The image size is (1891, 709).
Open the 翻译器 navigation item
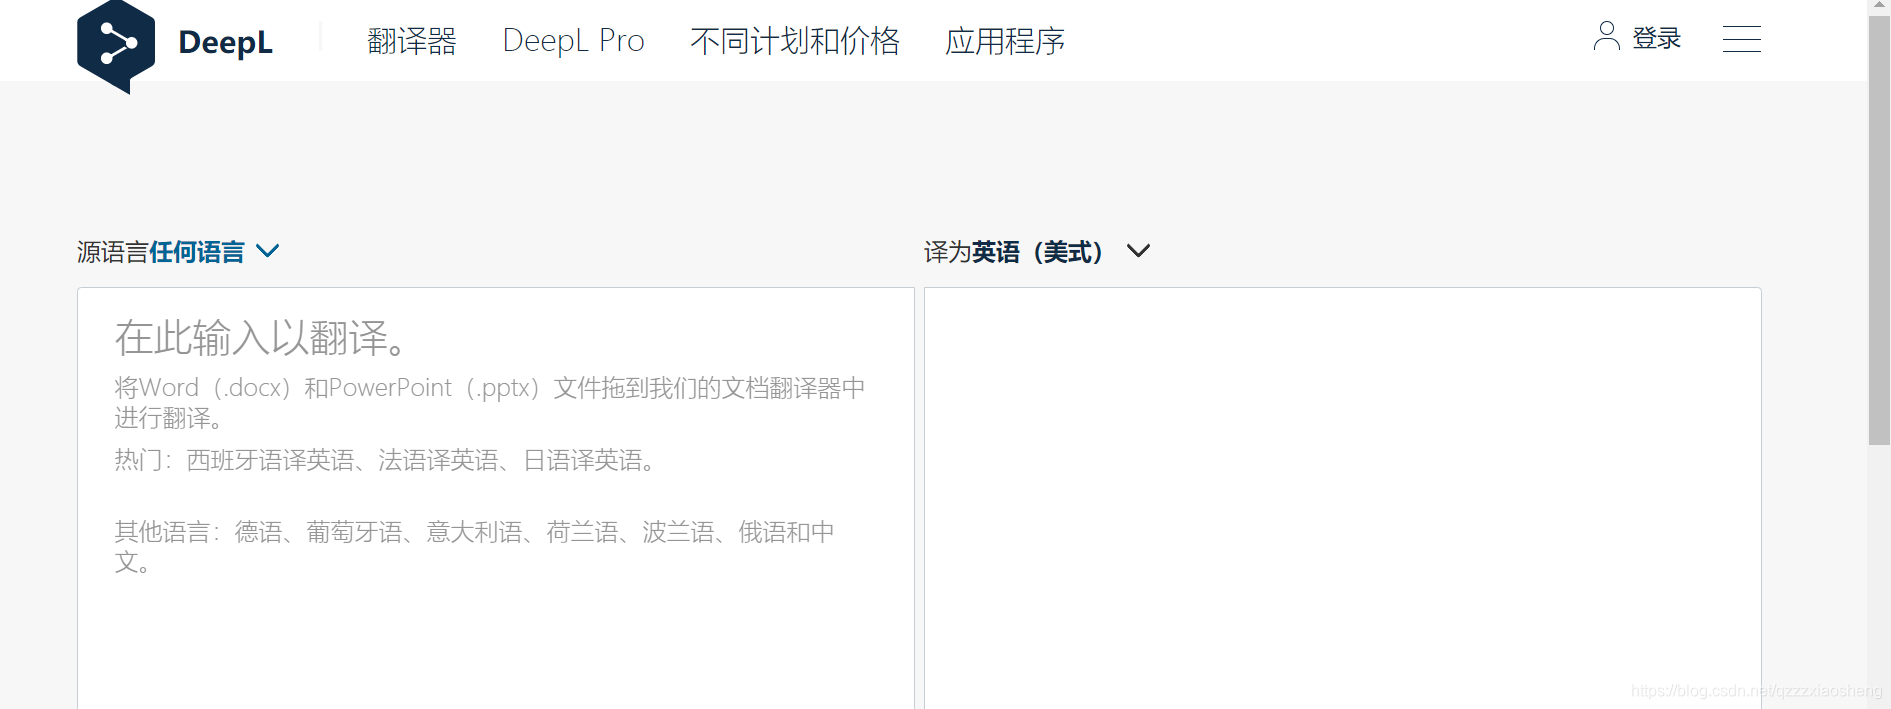coord(412,41)
